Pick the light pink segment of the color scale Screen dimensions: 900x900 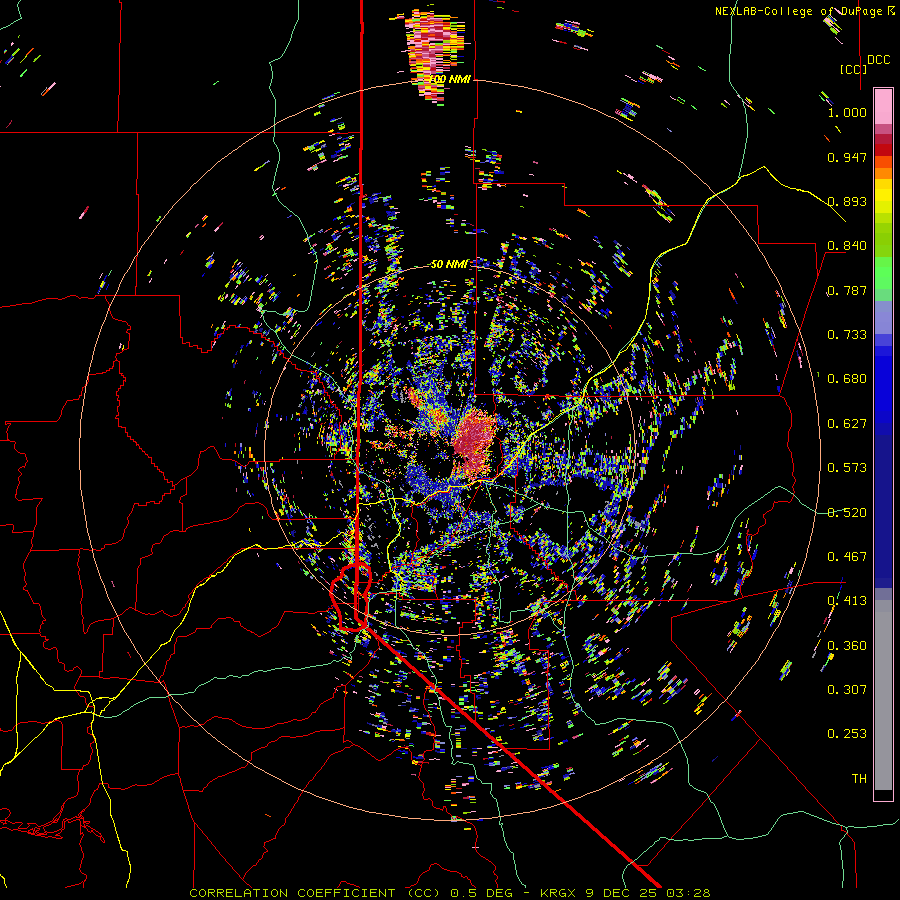[883, 106]
